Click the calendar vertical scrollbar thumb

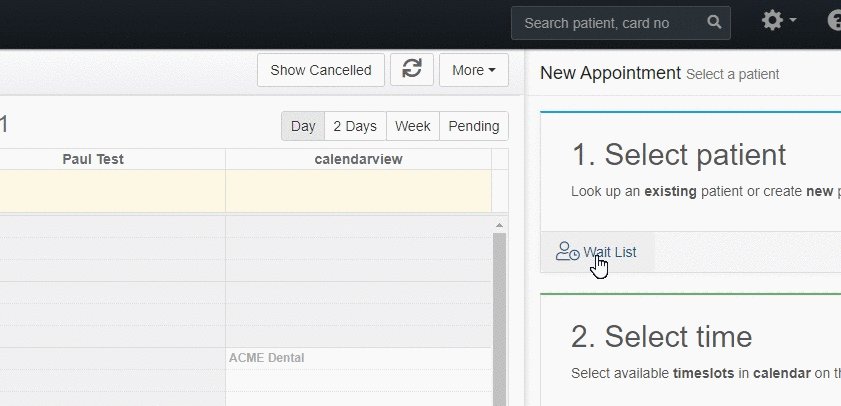pos(499,319)
